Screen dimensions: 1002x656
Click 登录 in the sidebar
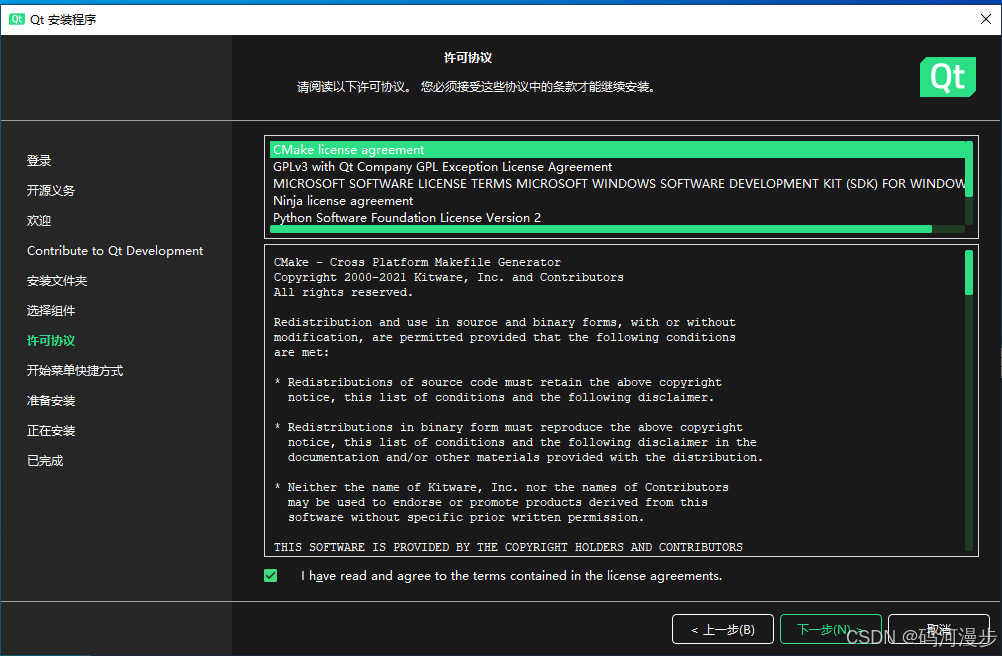[38, 160]
